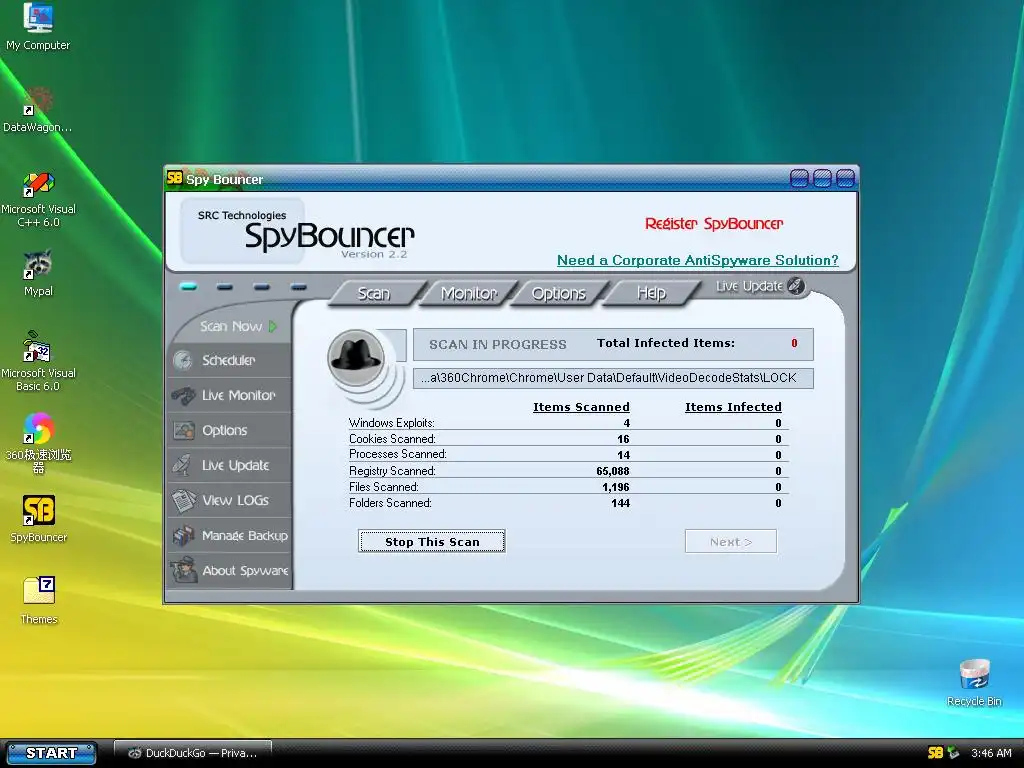
Task: Click the Items Infected column header
Action: point(733,407)
